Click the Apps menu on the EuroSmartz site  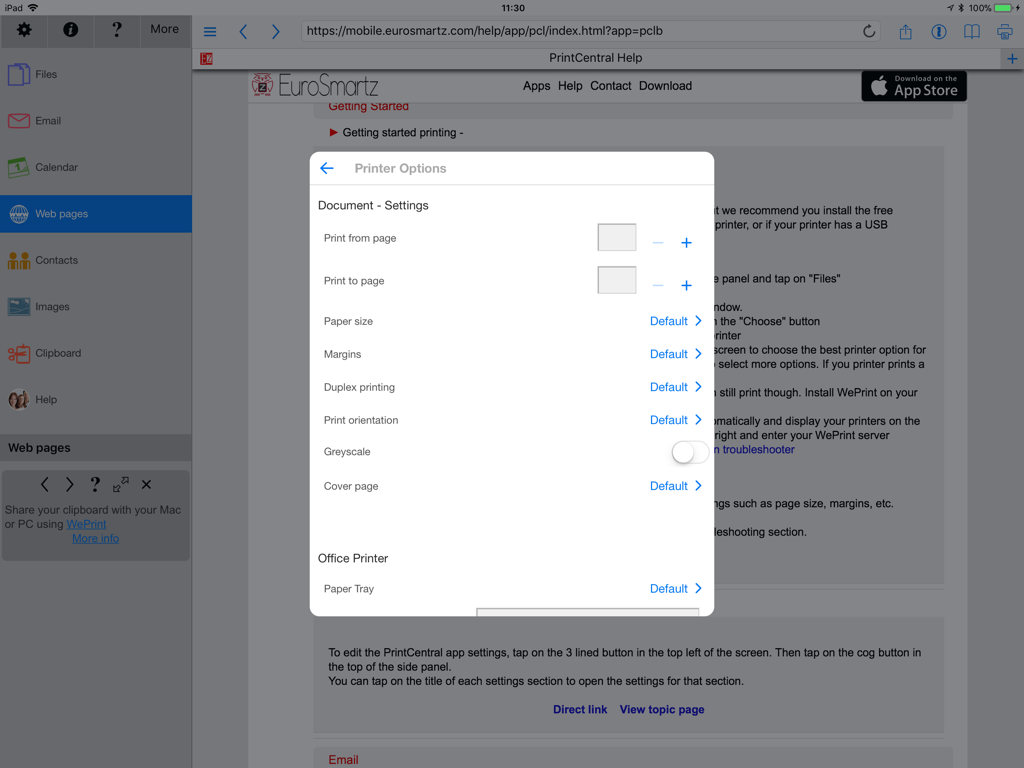[537, 86]
